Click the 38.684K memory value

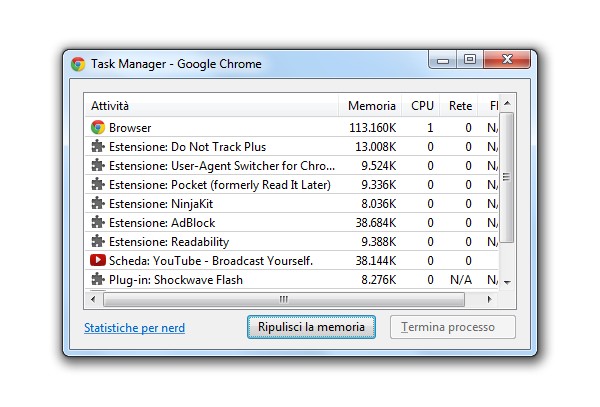point(376,223)
